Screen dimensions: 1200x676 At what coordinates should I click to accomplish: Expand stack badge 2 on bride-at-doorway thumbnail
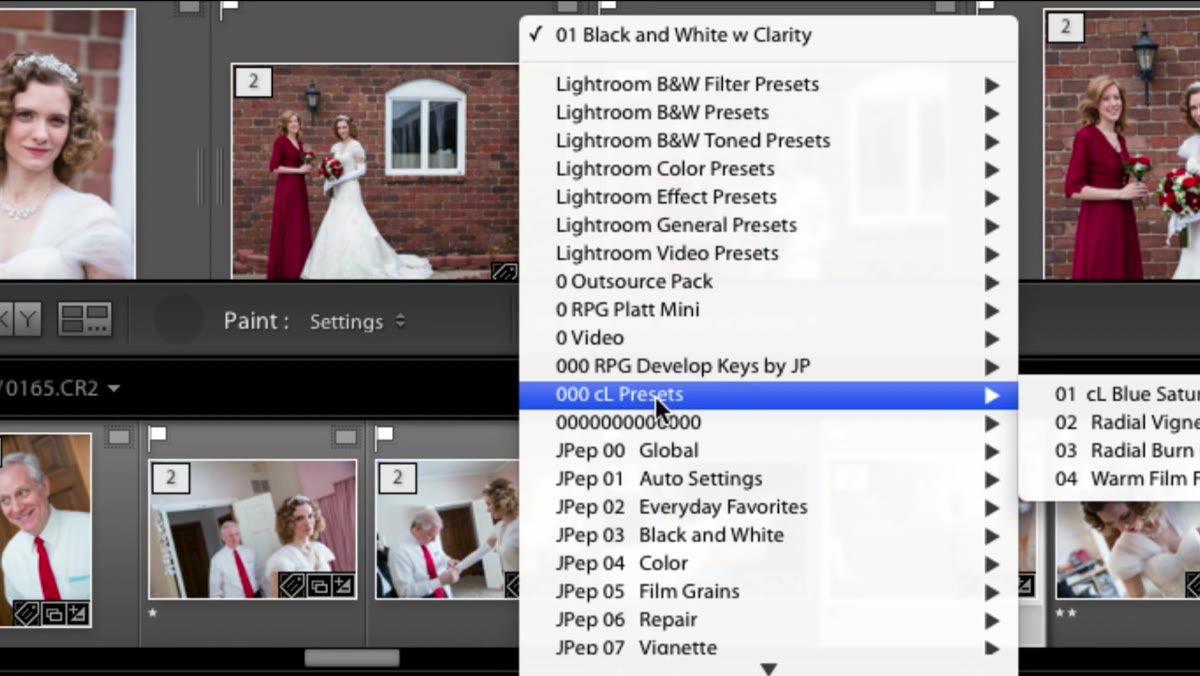(x=170, y=477)
